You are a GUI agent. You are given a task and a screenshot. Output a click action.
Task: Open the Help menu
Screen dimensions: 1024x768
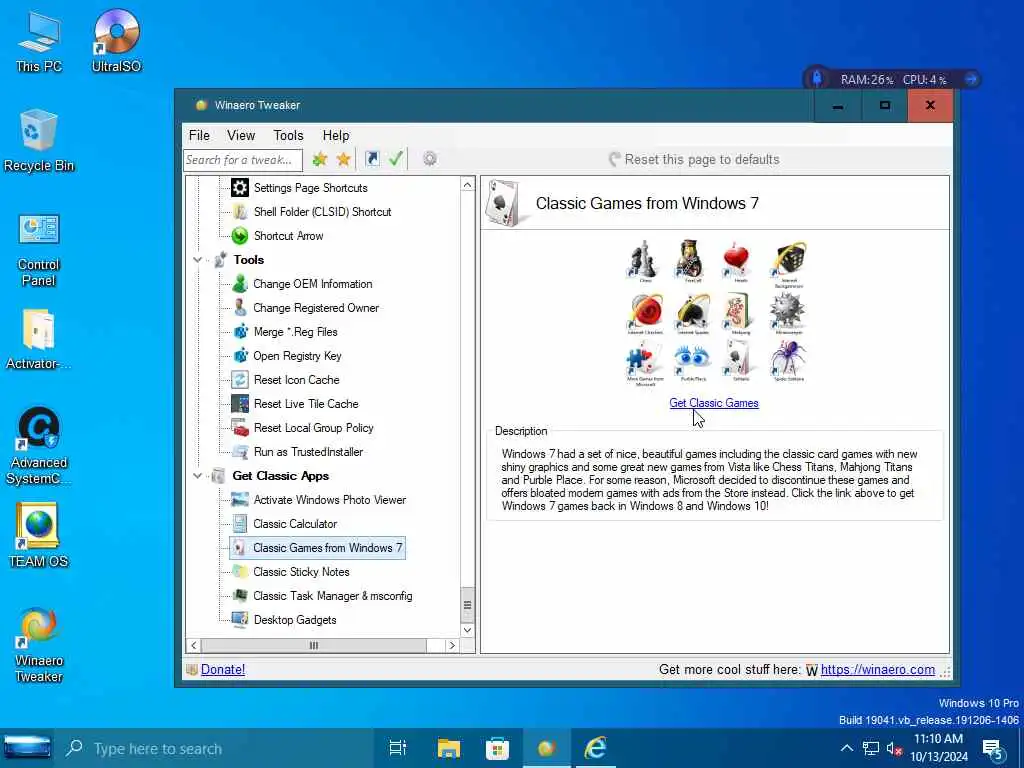click(336, 135)
